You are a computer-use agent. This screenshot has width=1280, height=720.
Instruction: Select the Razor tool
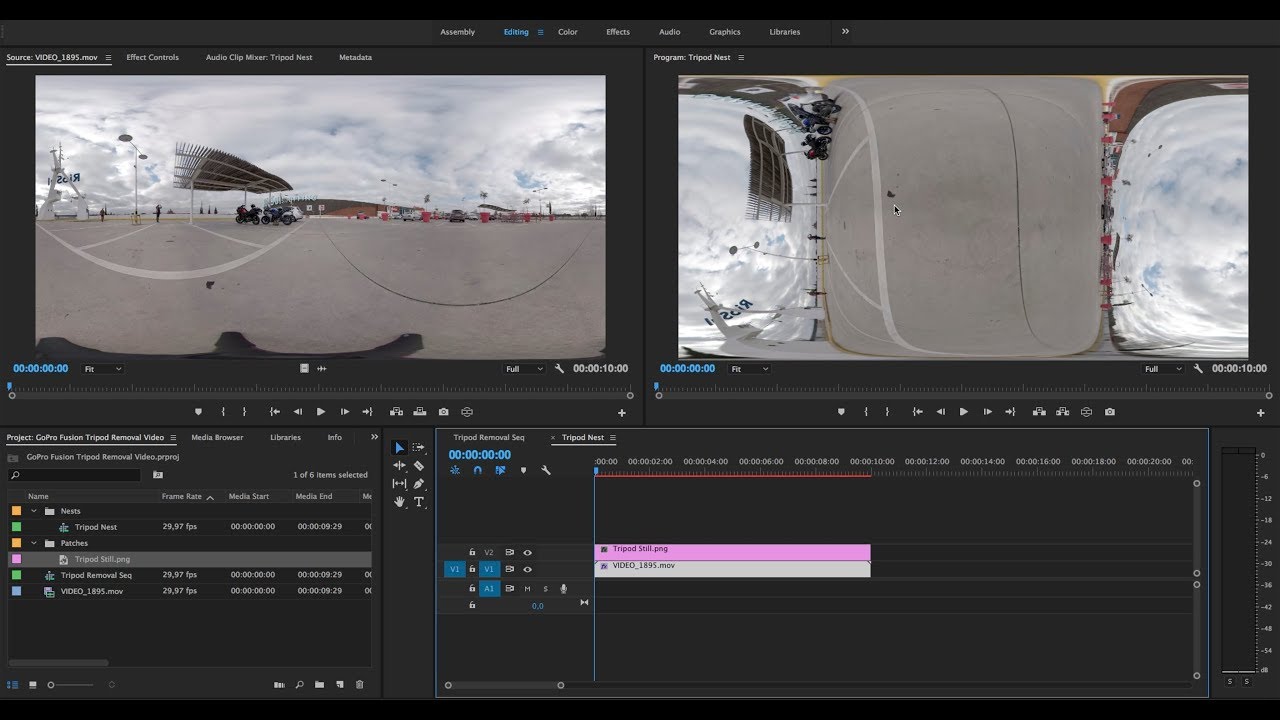419,465
